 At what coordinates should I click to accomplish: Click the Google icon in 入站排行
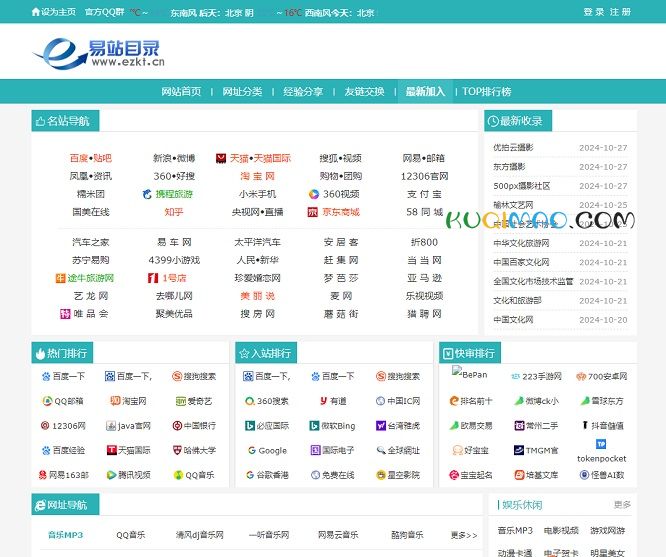click(x=252, y=450)
